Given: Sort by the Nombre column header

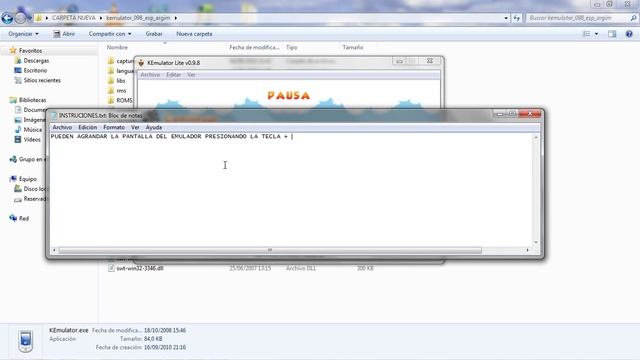Looking at the screenshot, I should (117, 47).
